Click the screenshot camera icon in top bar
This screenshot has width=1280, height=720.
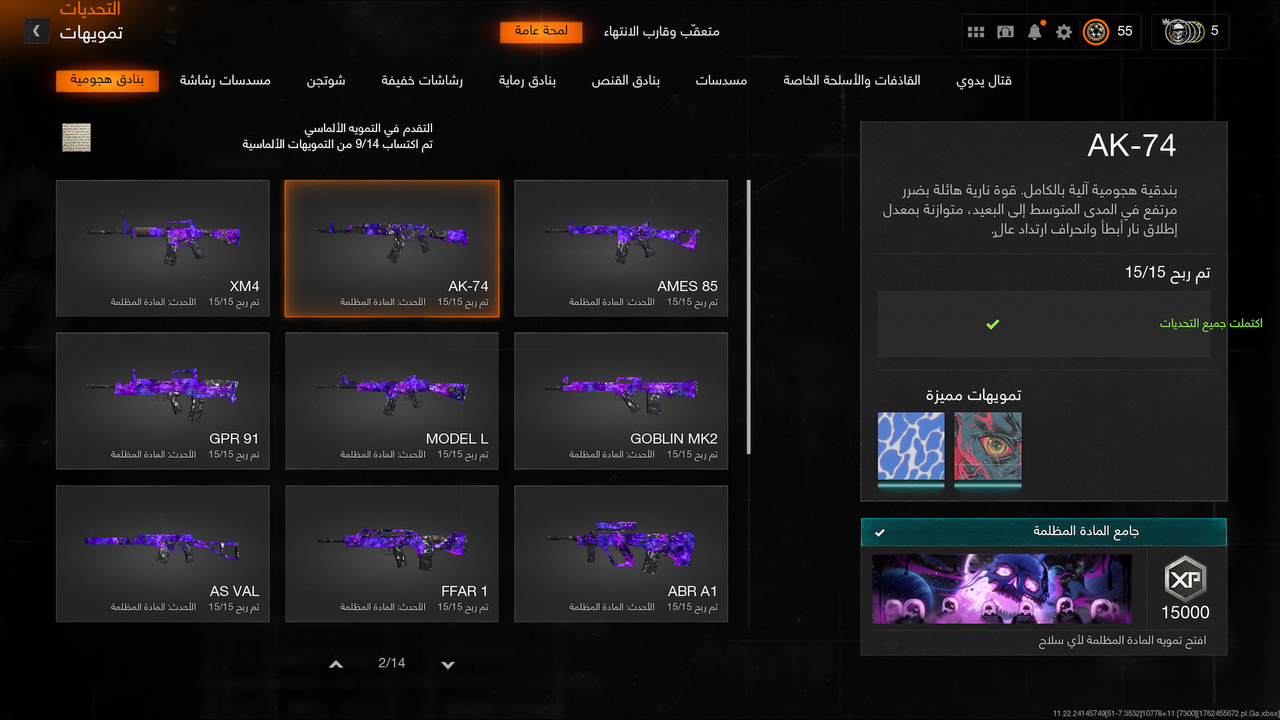[x=1005, y=31]
